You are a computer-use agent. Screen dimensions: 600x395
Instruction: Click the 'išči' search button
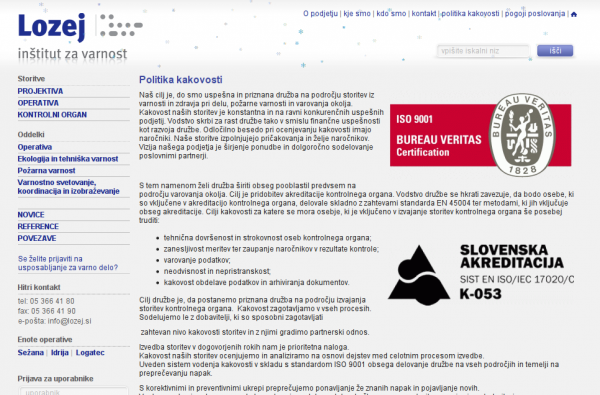(555, 51)
